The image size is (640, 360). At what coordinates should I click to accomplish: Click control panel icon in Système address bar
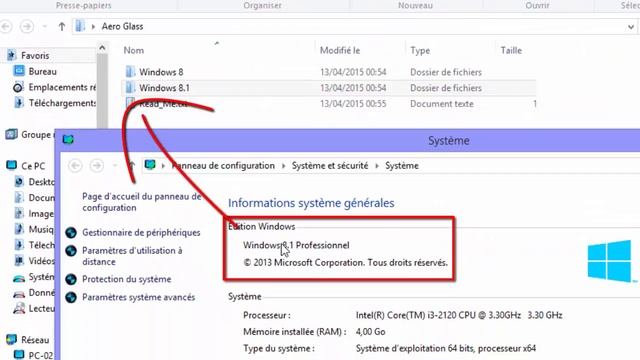pyautogui.click(x=150, y=165)
